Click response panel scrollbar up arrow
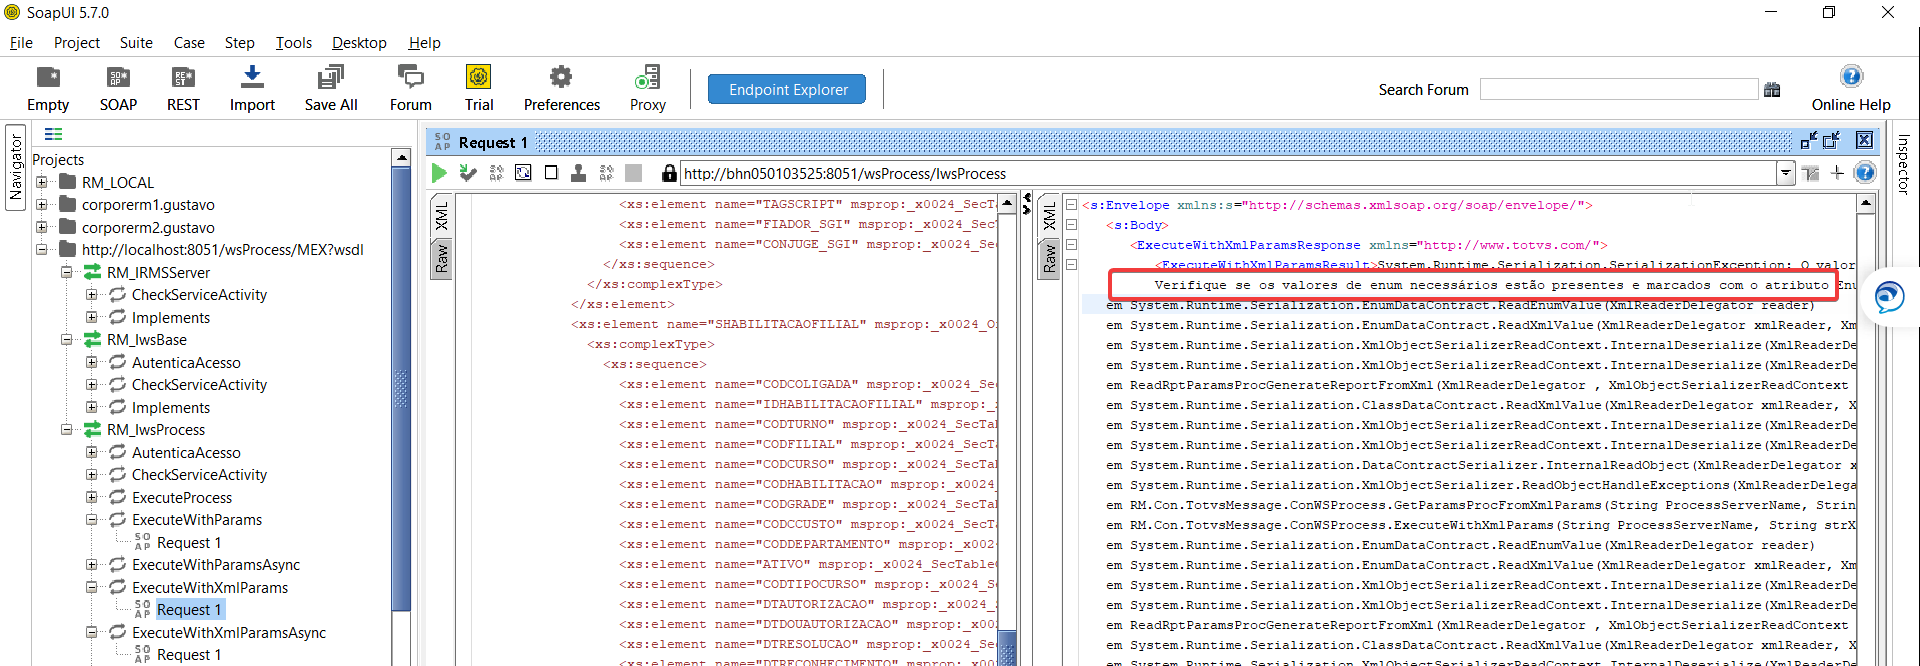1920x666 pixels. [1866, 203]
